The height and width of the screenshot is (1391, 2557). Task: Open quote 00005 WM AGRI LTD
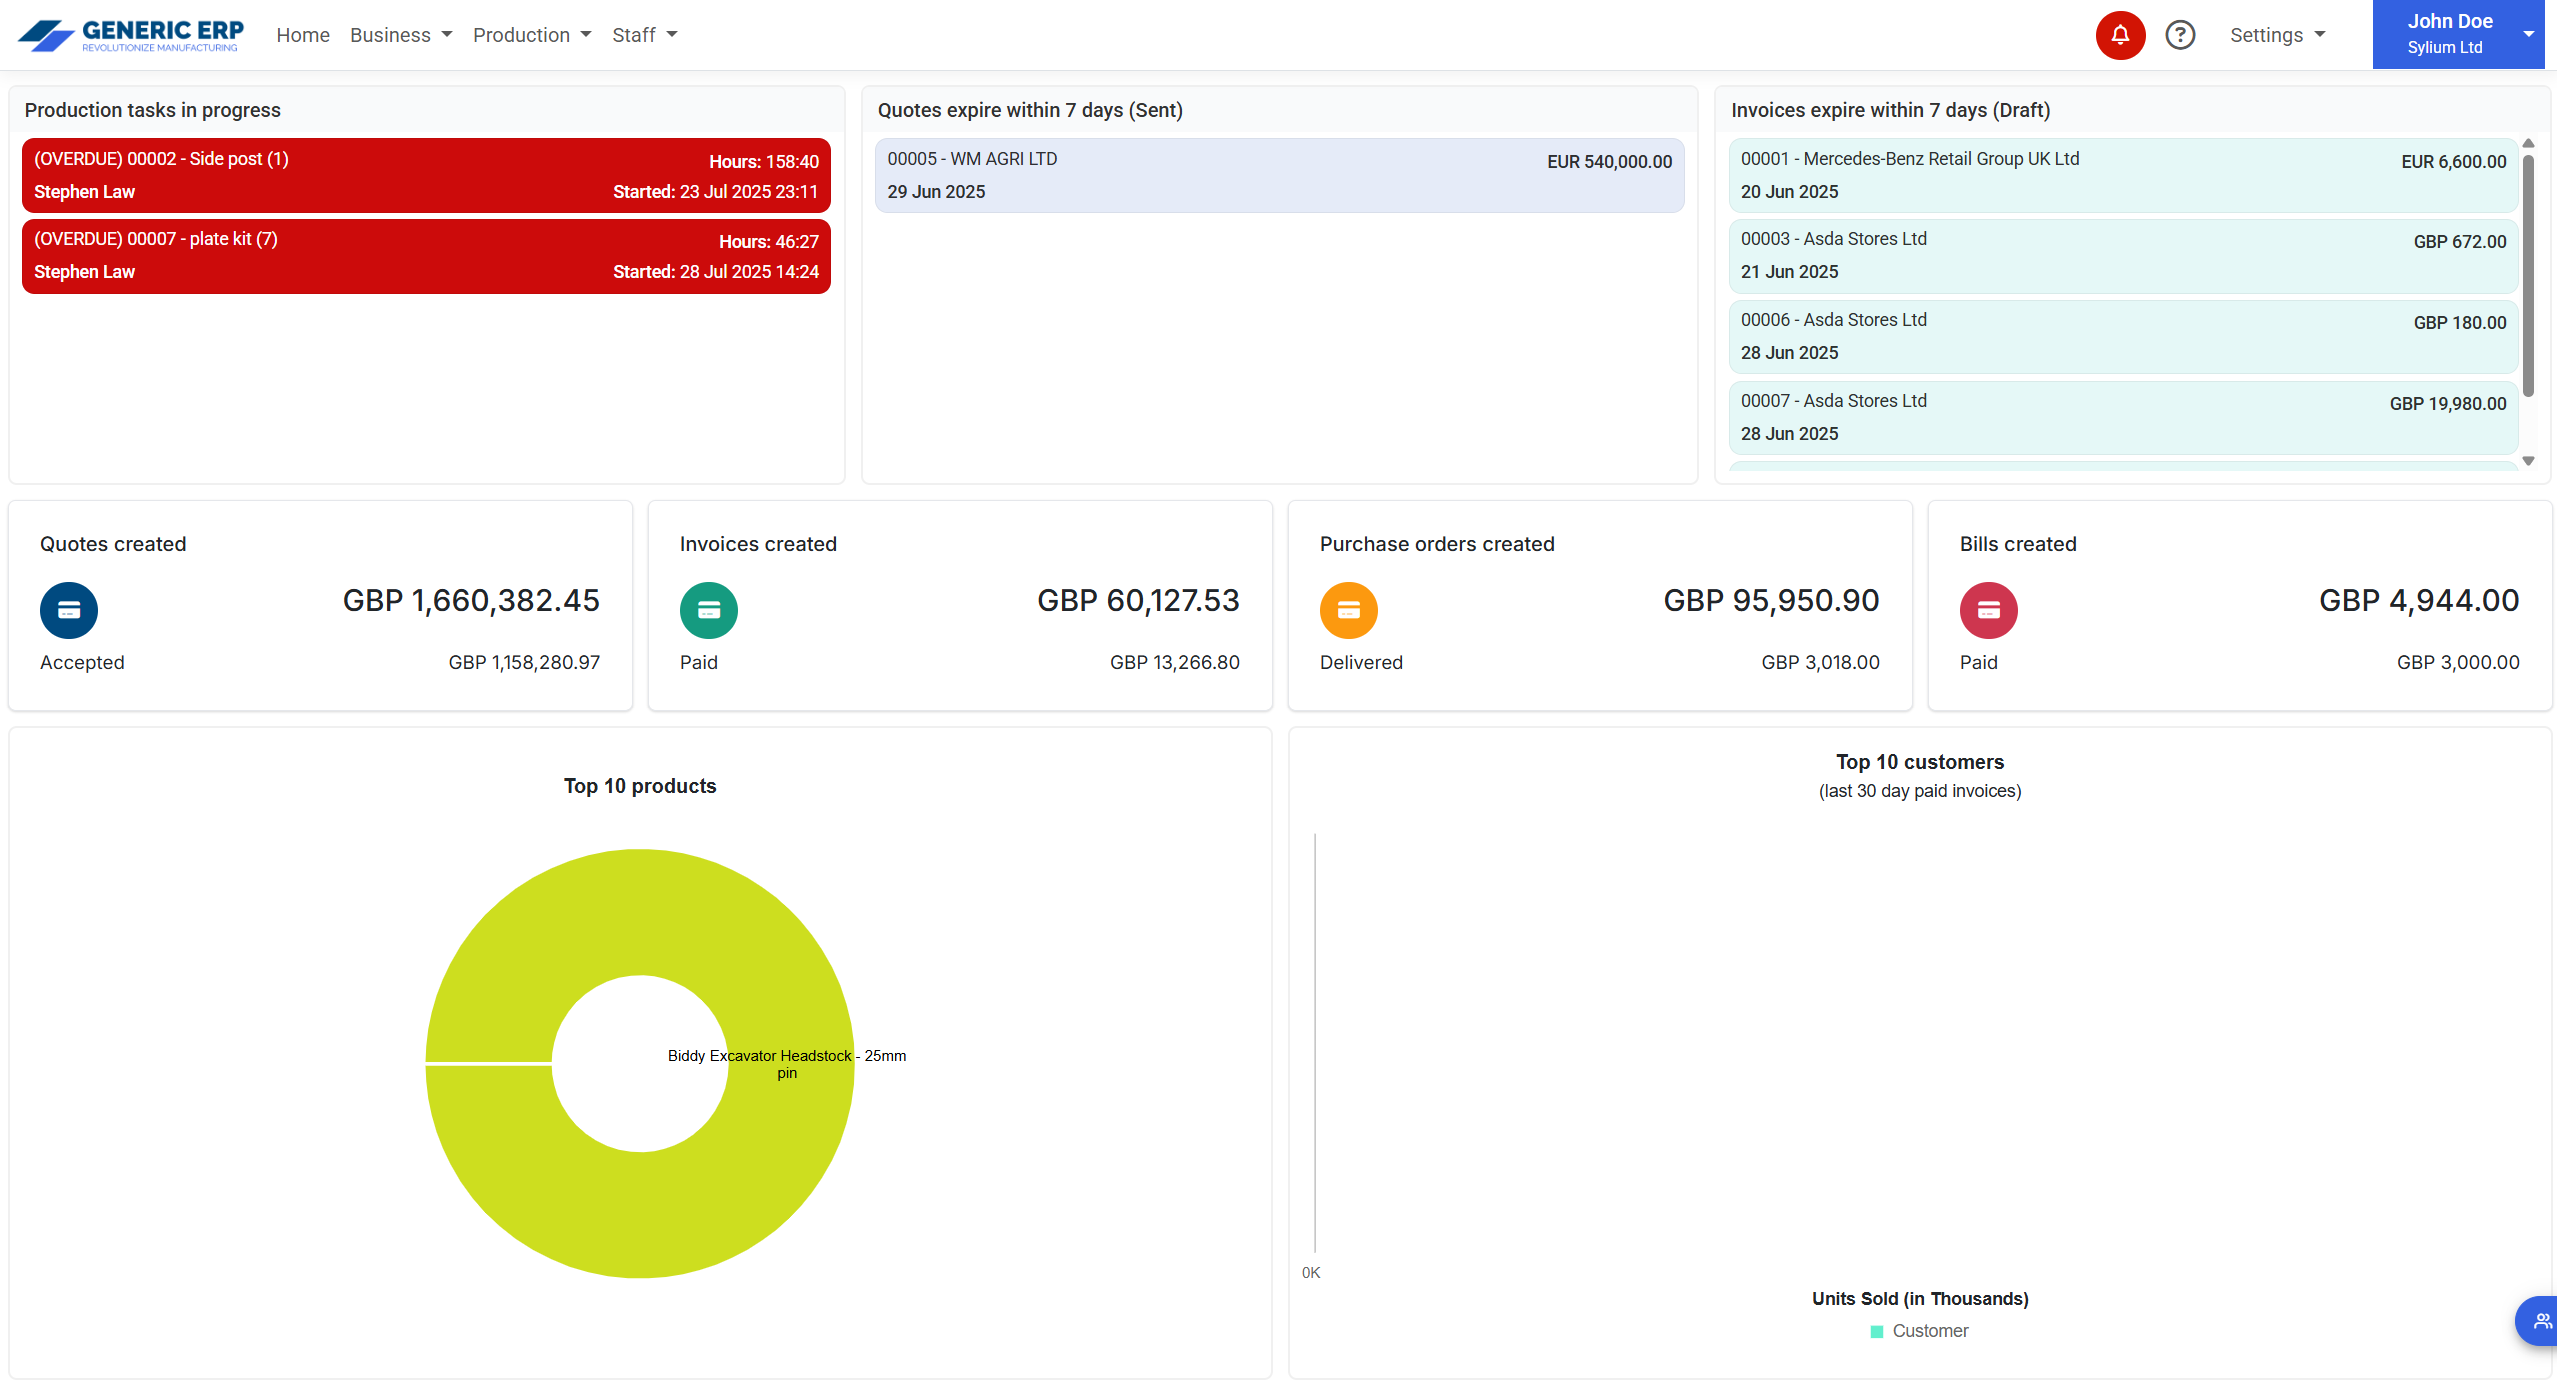tap(1279, 175)
